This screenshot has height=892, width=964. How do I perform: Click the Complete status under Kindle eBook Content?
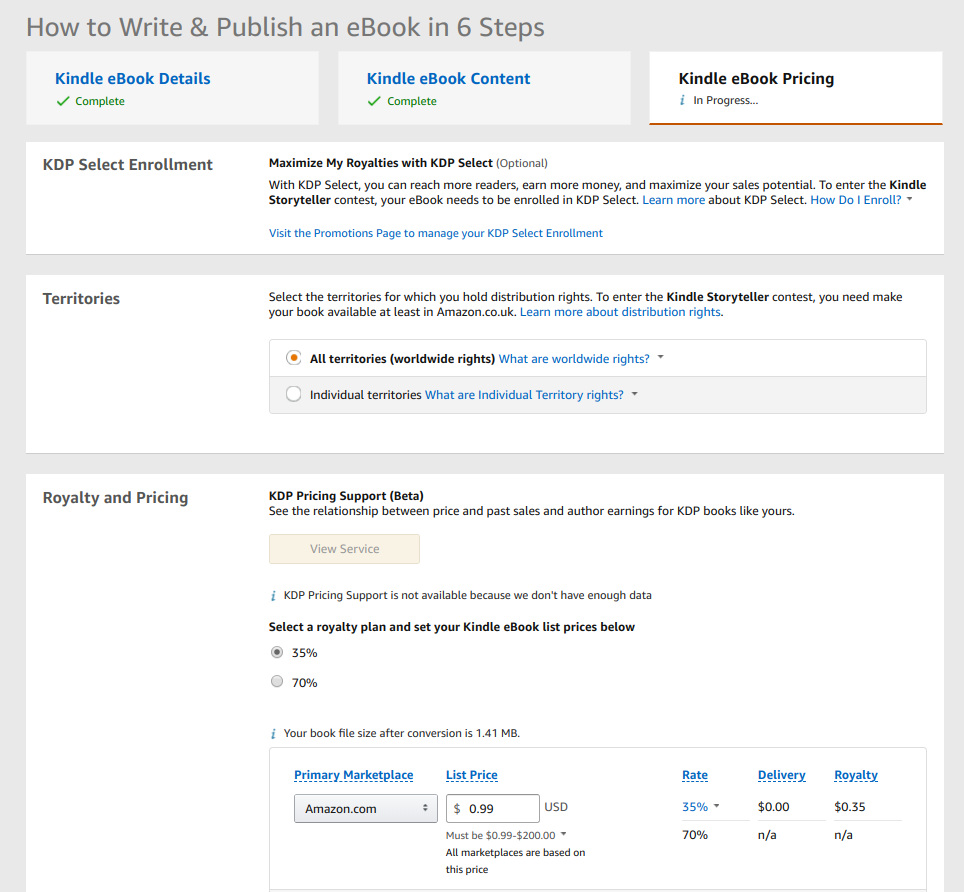[412, 101]
